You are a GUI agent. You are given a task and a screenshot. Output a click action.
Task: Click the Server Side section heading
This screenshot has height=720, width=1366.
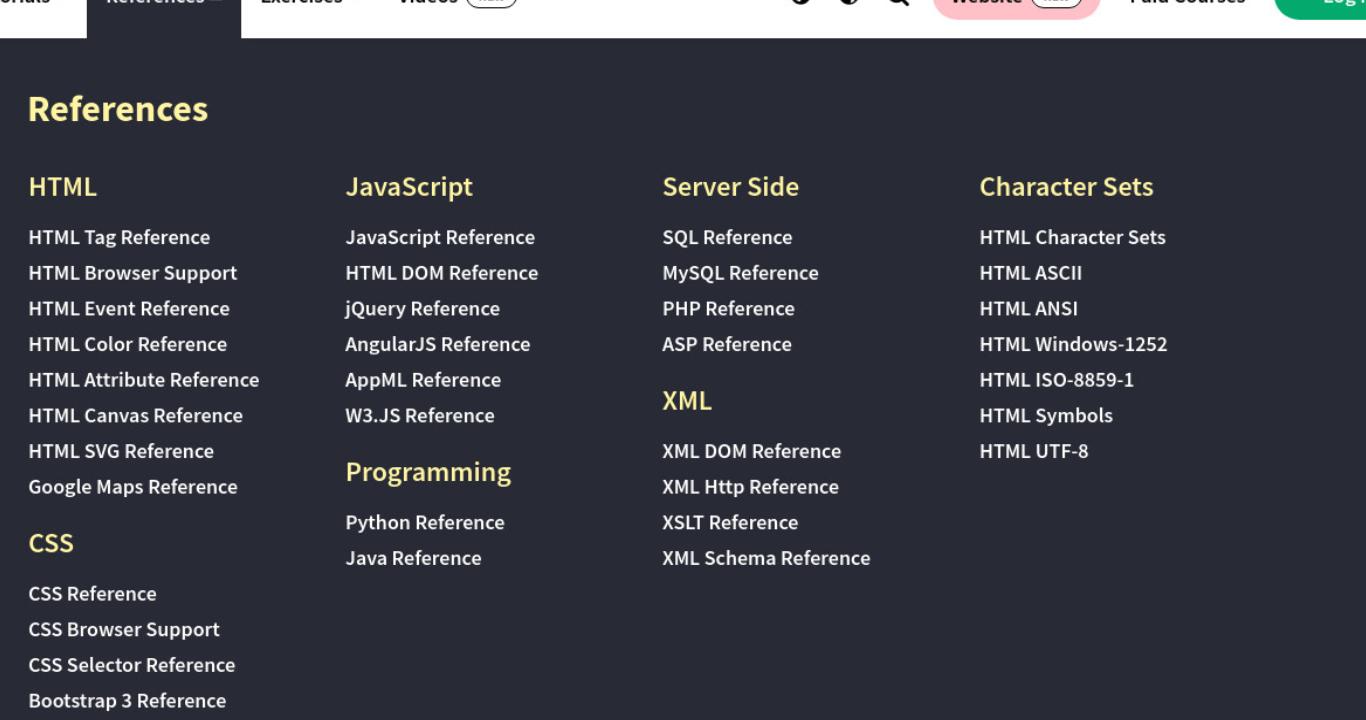coord(731,187)
